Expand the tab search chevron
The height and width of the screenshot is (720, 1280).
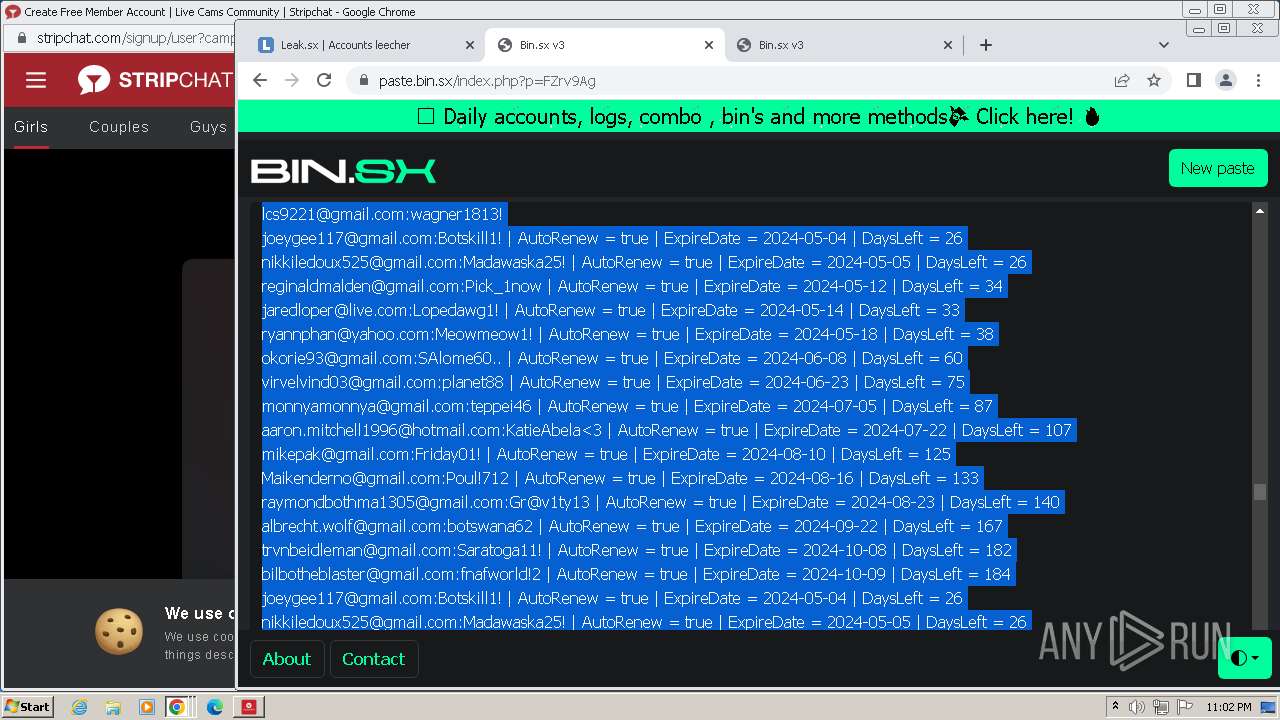(1164, 45)
